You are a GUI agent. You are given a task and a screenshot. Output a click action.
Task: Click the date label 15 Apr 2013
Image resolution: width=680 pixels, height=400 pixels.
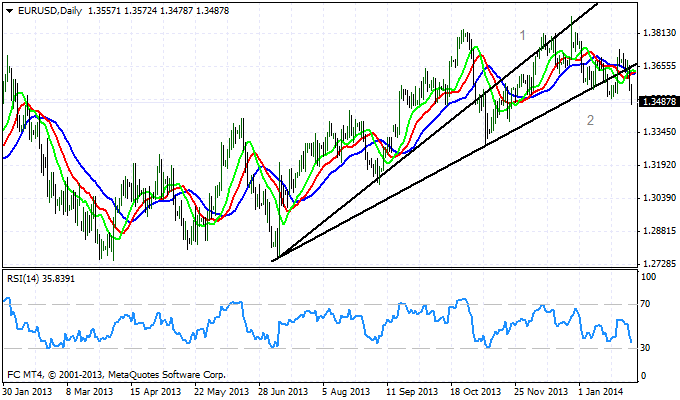click(155, 392)
